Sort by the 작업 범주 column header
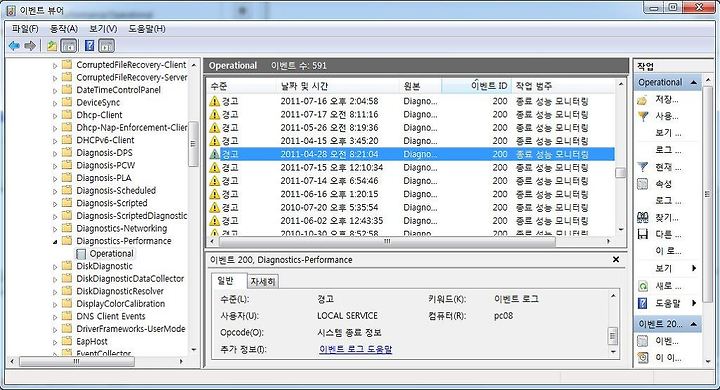 click(562, 86)
